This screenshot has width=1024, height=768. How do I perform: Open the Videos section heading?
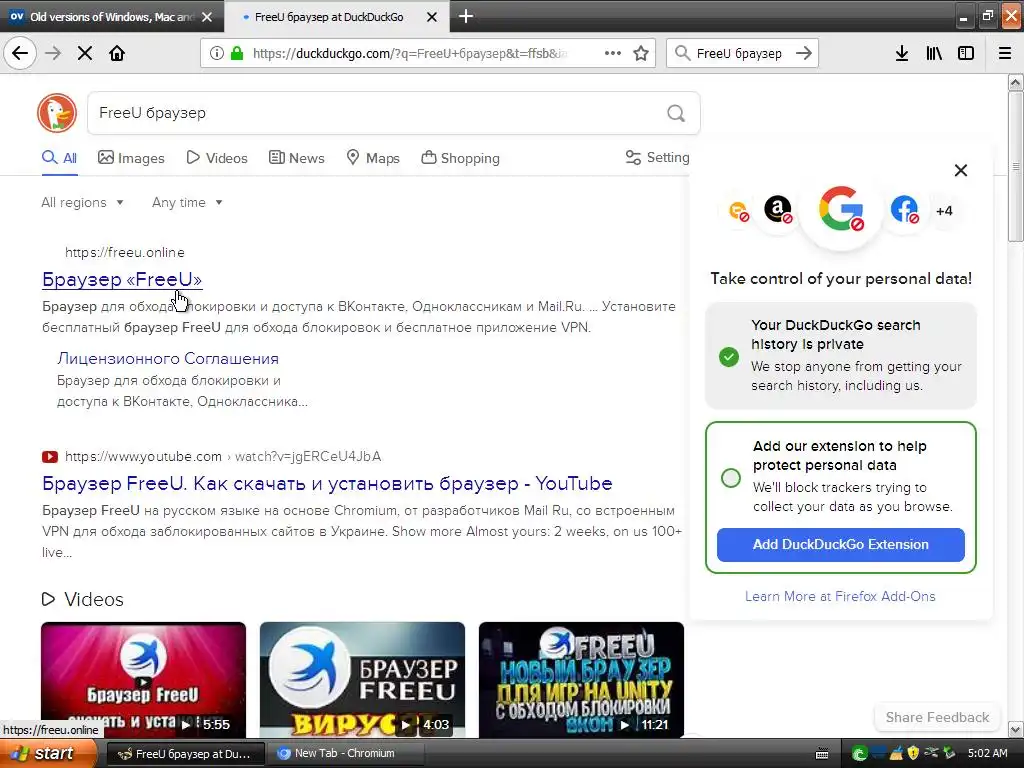point(83,599)
